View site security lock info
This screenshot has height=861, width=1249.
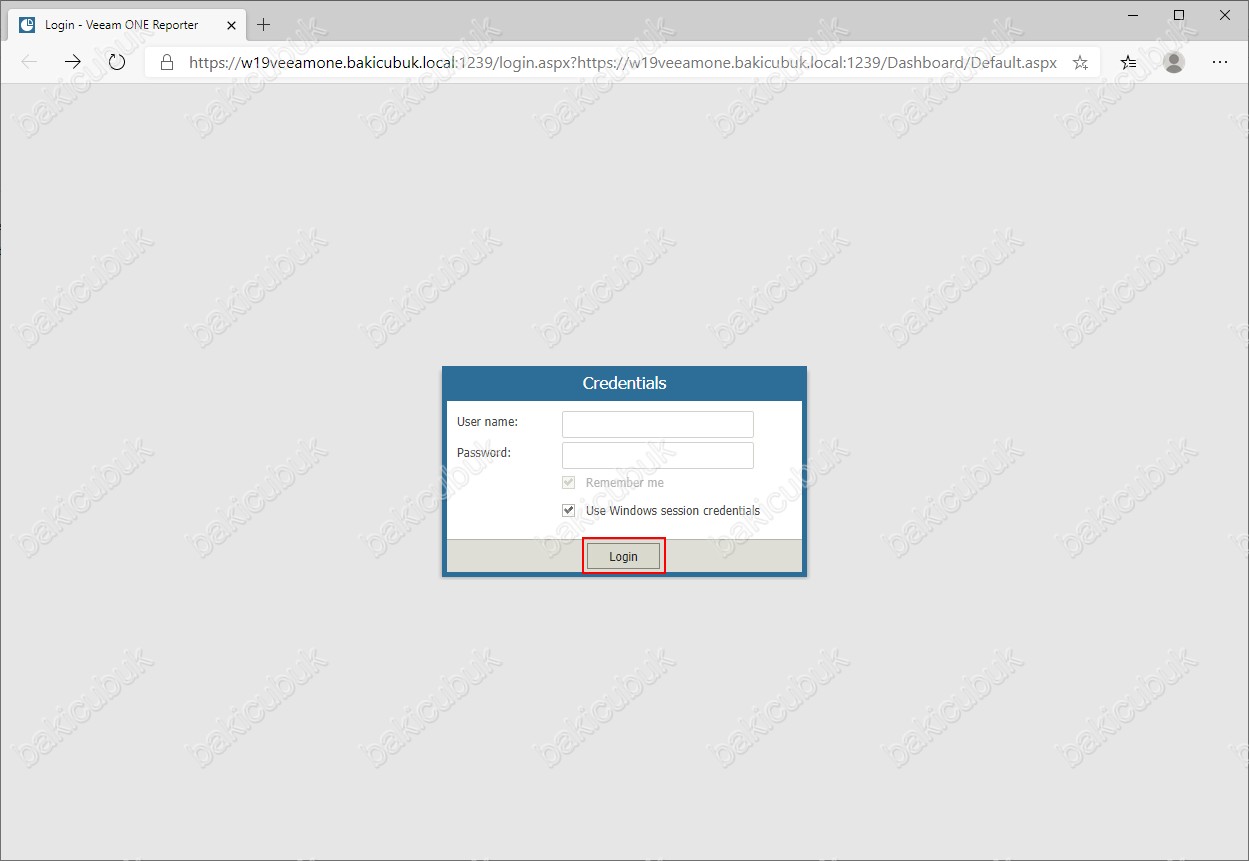(168, 62)
